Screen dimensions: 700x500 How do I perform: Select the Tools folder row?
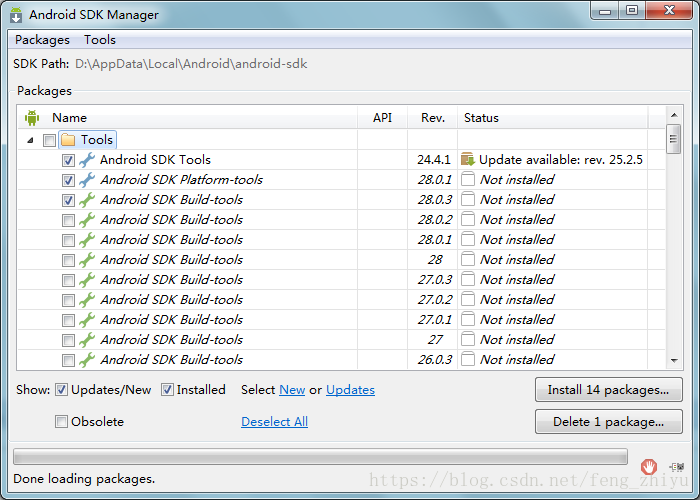88,140
